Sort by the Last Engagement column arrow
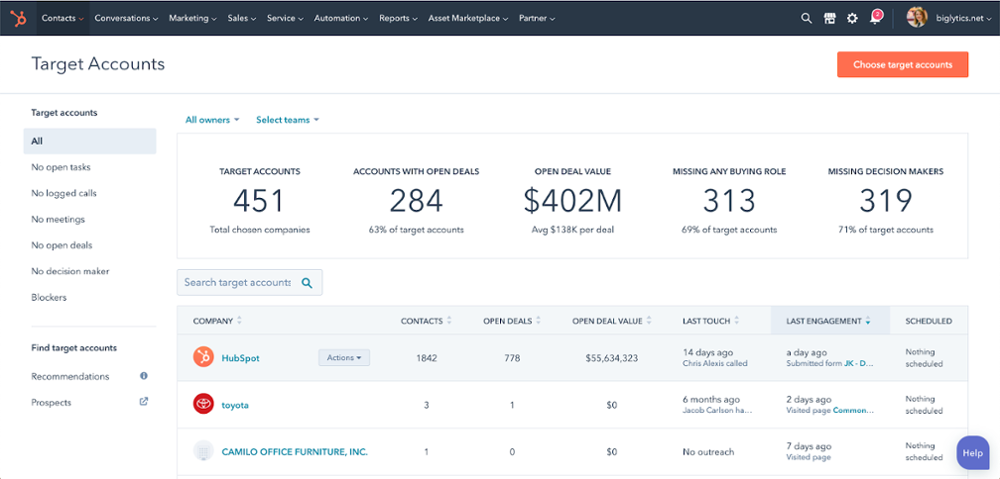 (868, 321)
